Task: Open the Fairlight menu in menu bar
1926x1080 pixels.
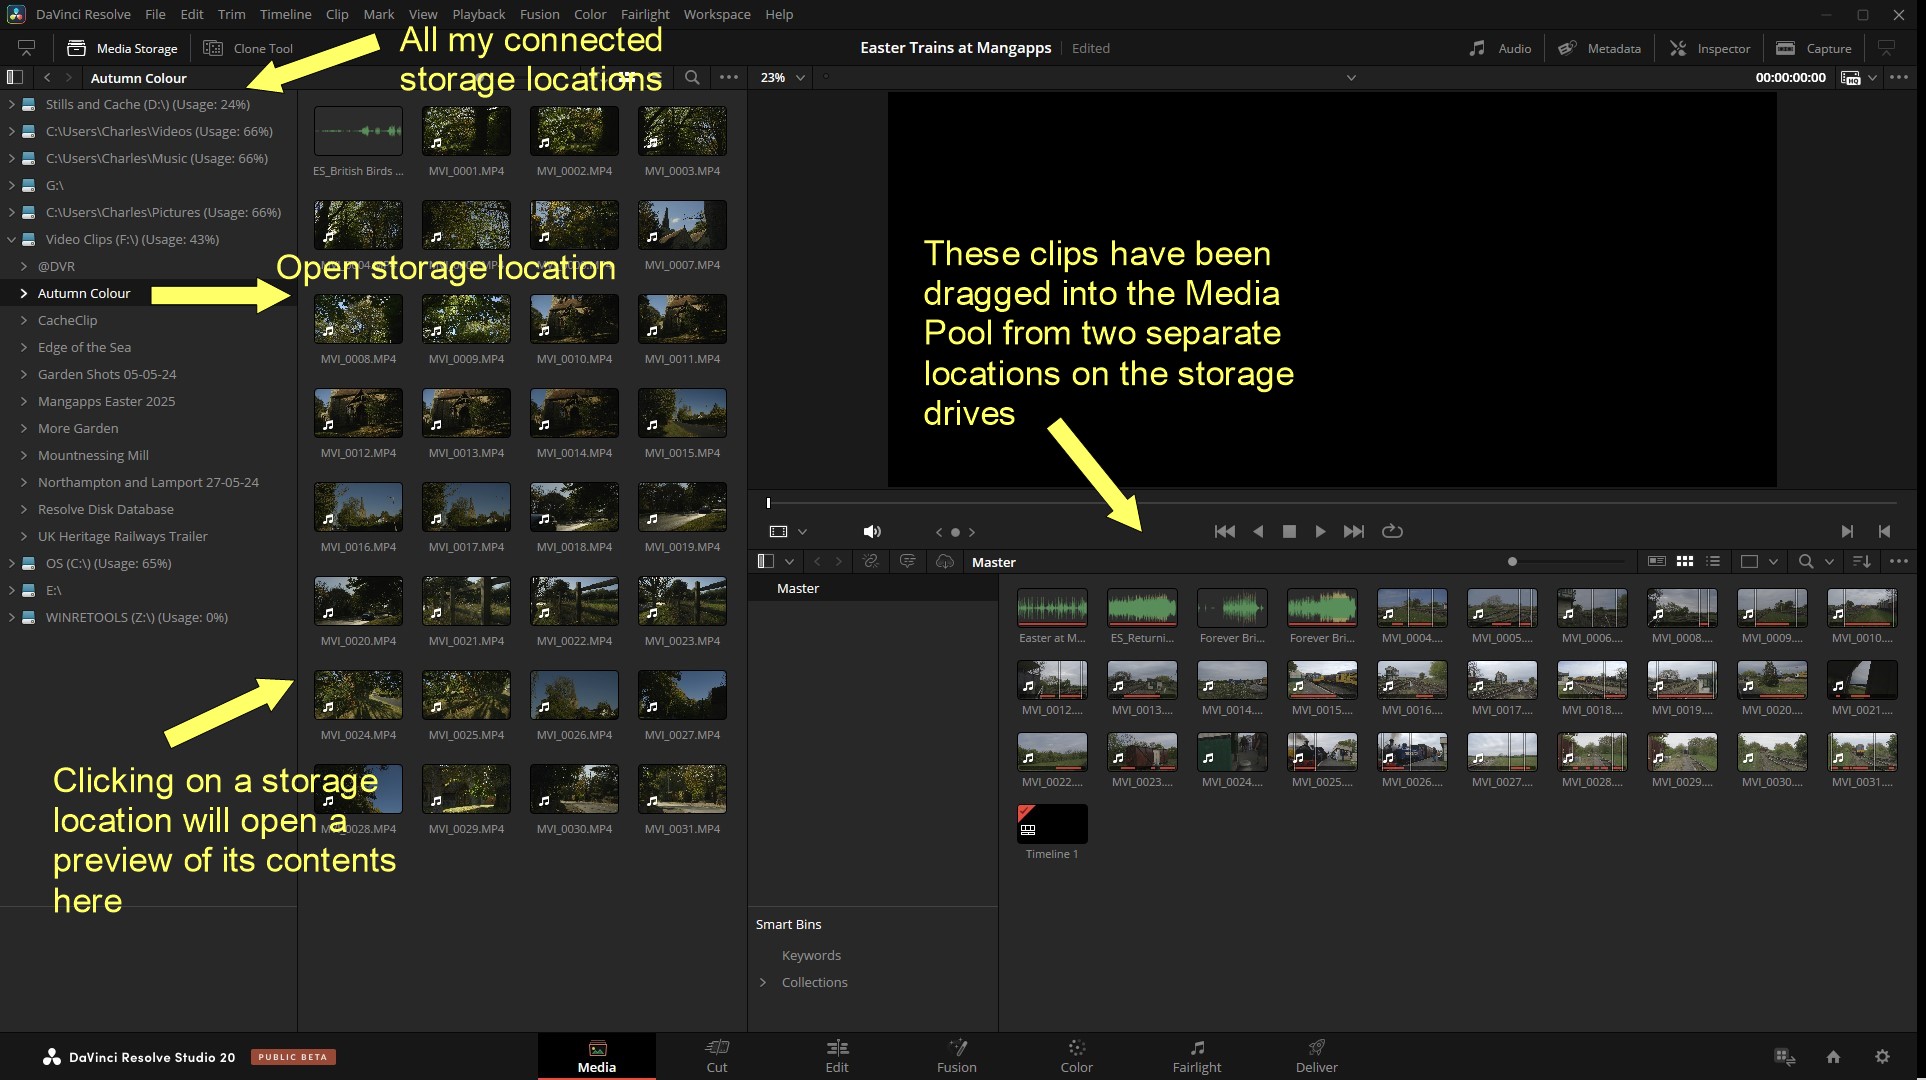Action: (x=645, y=14)
